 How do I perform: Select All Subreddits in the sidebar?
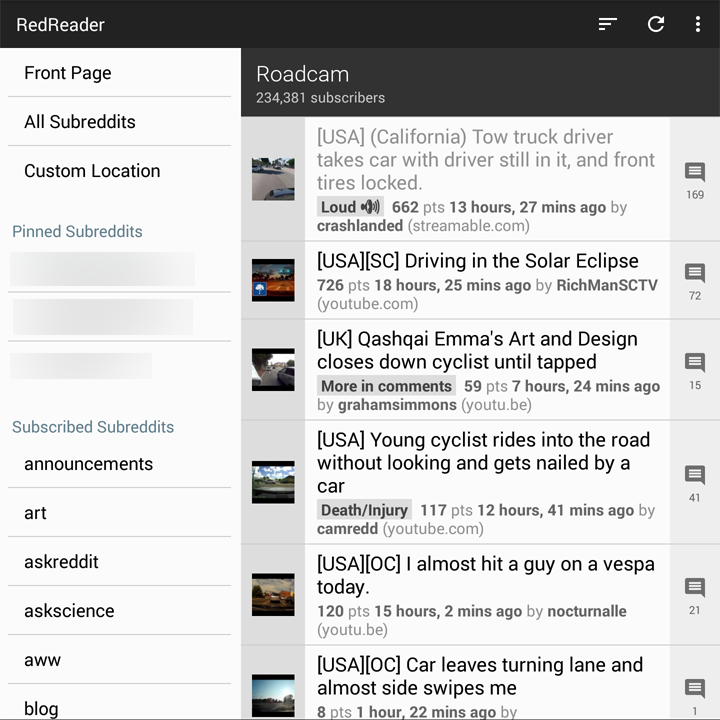[x=119, y=122]
